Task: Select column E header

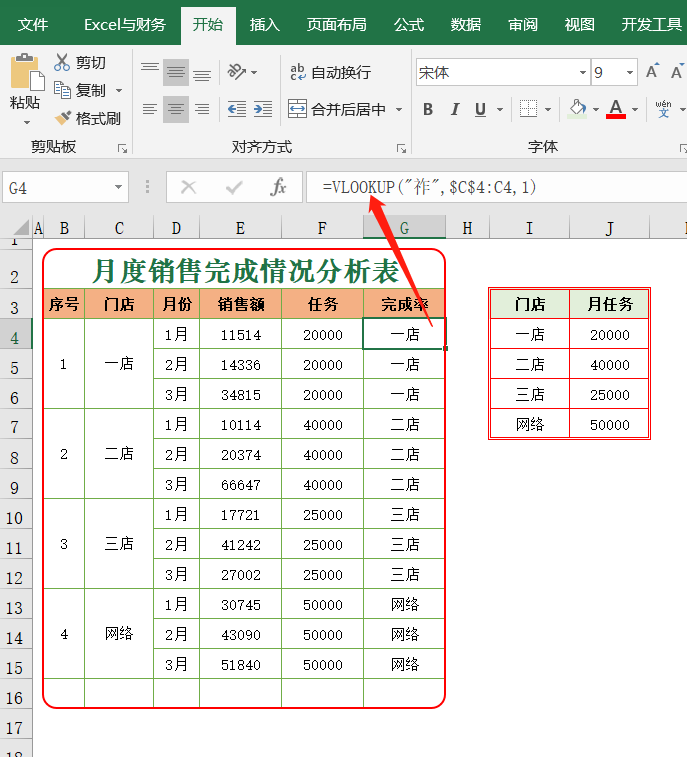Action: point(240,227)
